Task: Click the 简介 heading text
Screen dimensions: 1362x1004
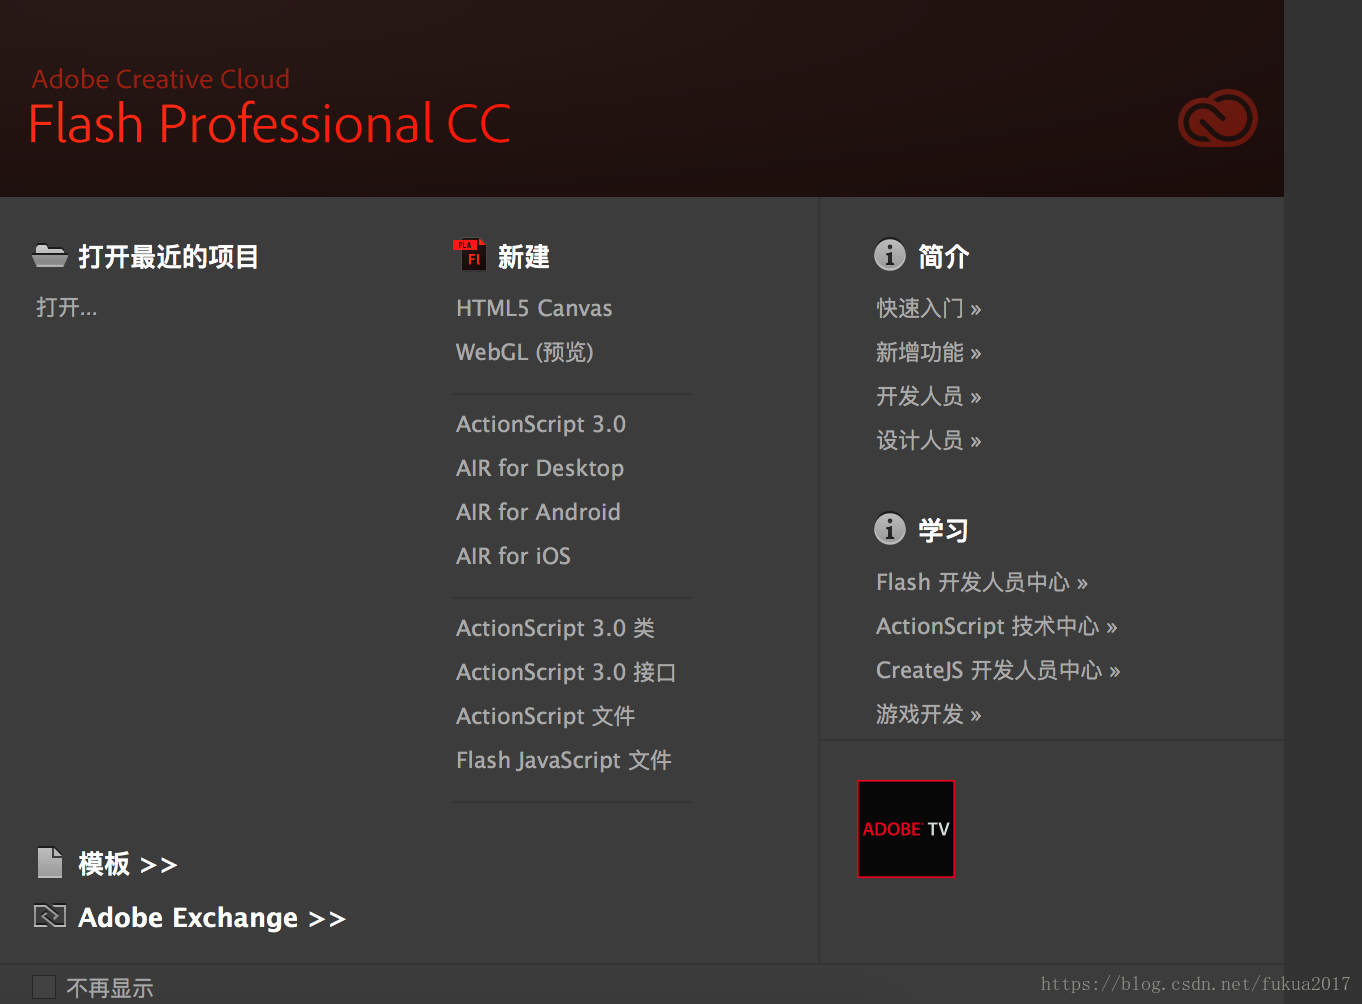Action: [944, 257]
